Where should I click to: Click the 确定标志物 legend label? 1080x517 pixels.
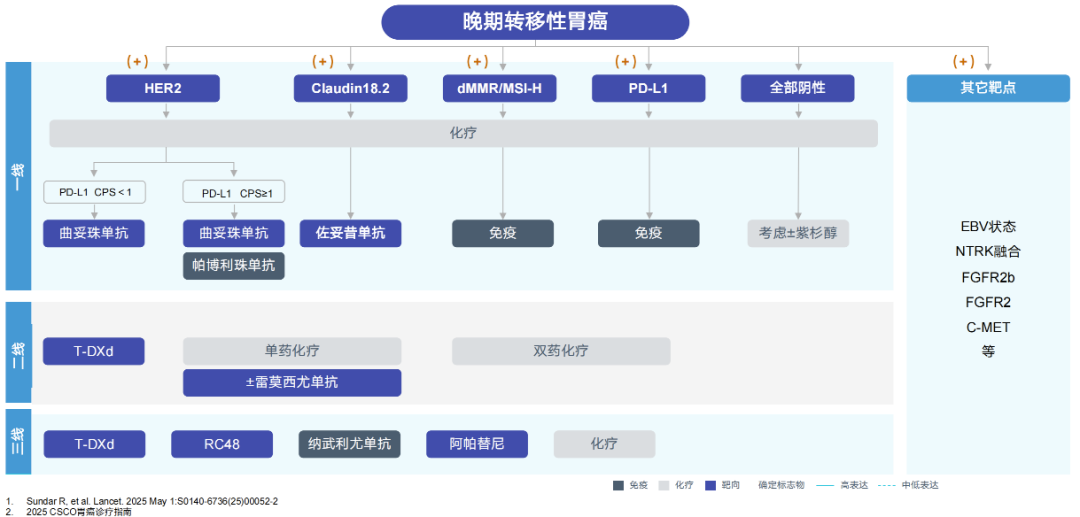coord(782,485)
